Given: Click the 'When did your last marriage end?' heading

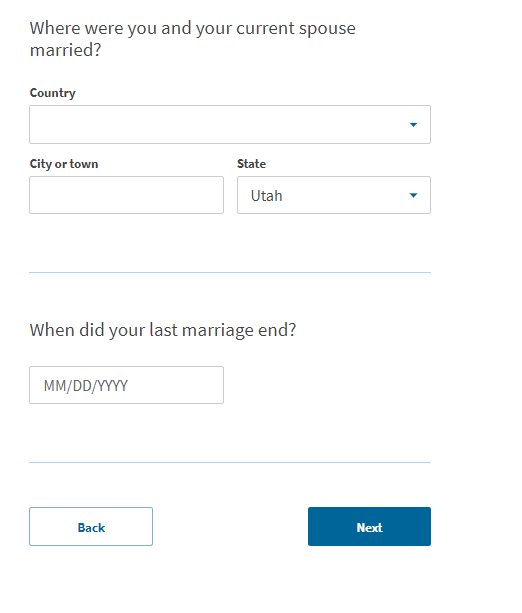Looking at the screenshot, I should click(163, 330).
